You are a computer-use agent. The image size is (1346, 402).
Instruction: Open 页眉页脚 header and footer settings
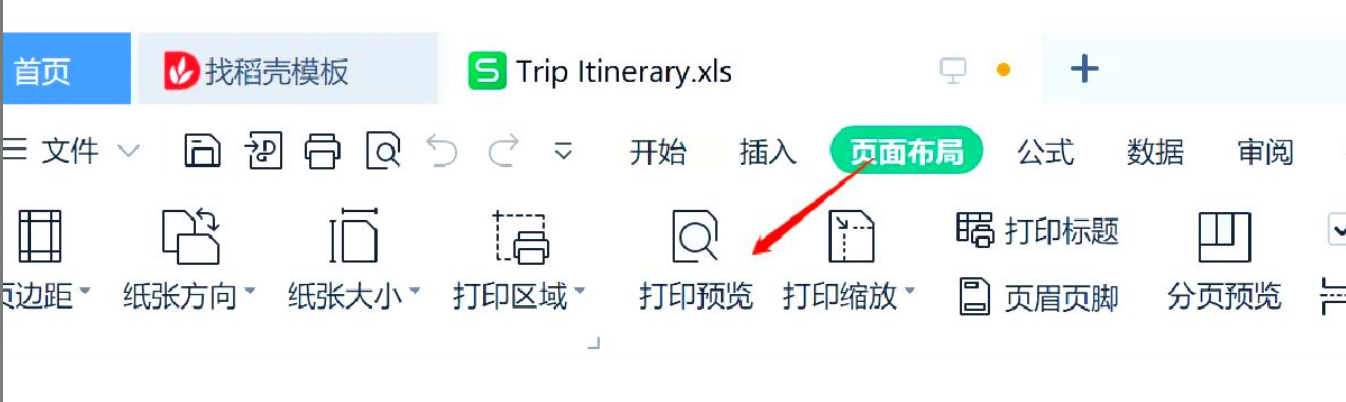pos(1037,297)
